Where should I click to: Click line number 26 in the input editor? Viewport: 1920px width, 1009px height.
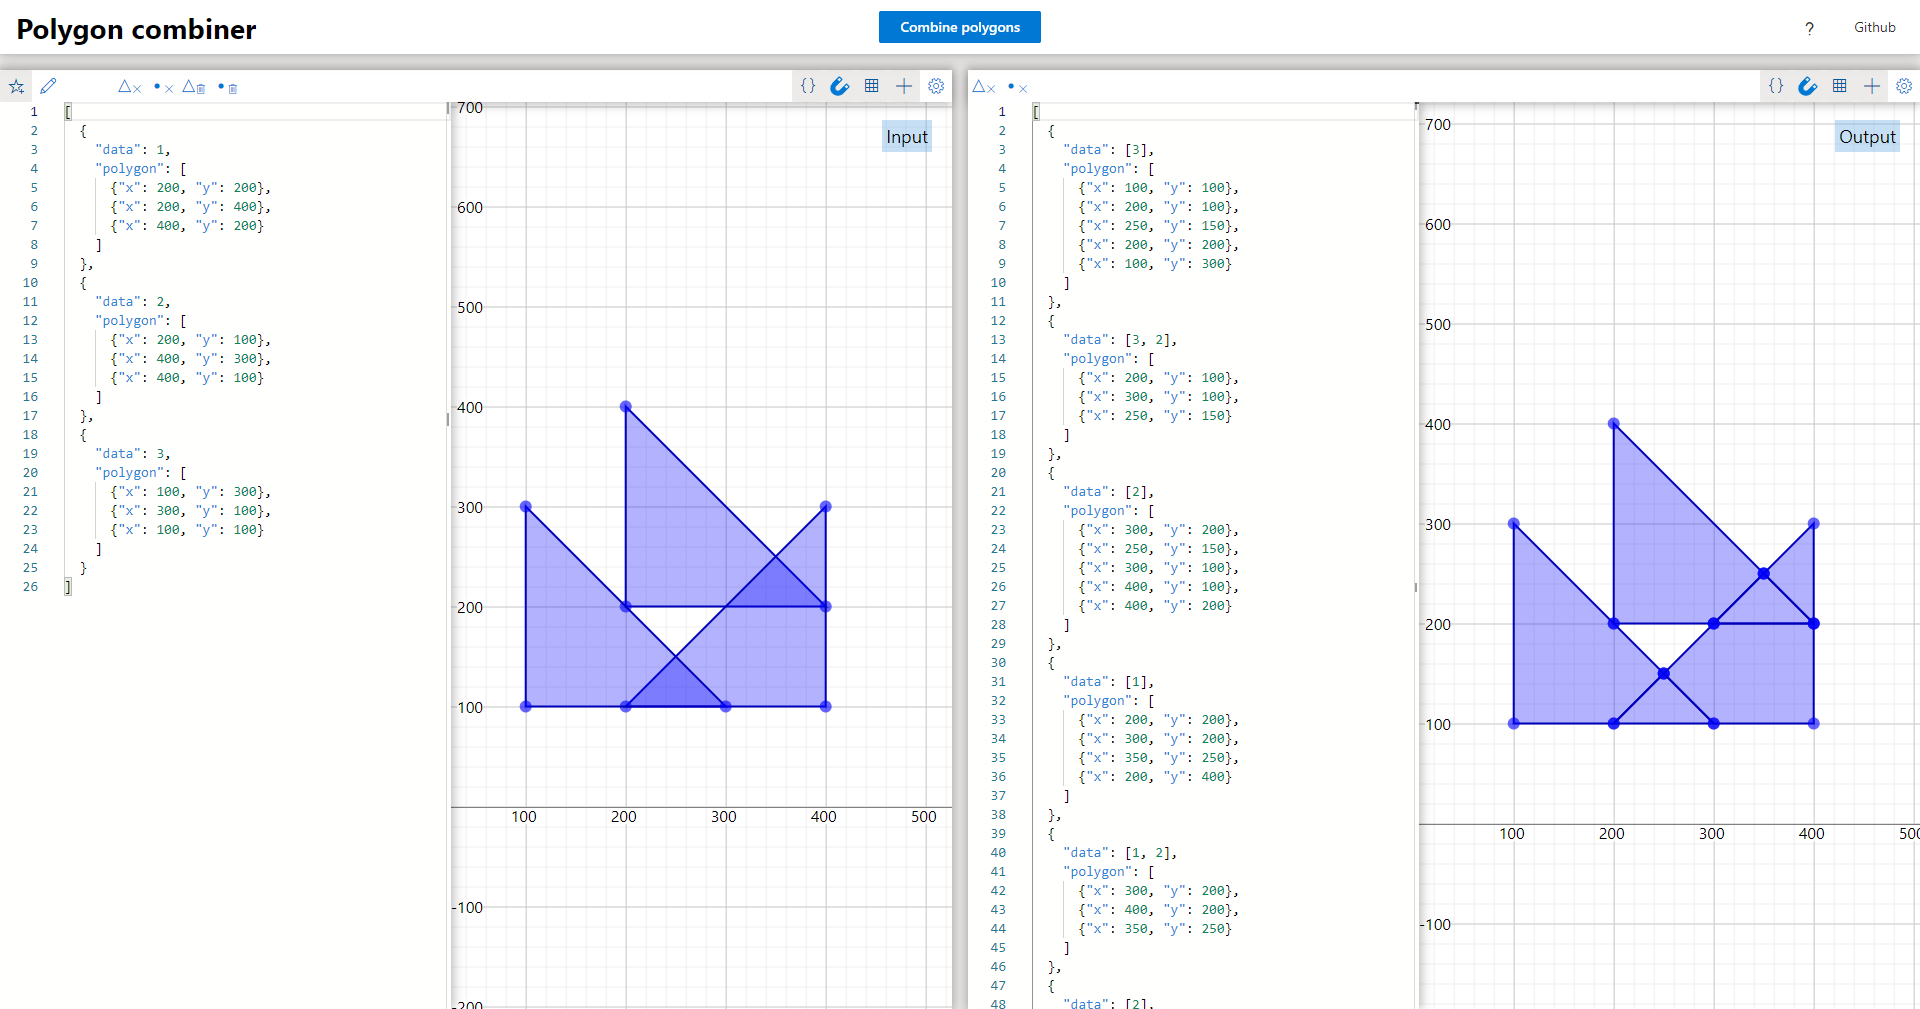(31, 587)
